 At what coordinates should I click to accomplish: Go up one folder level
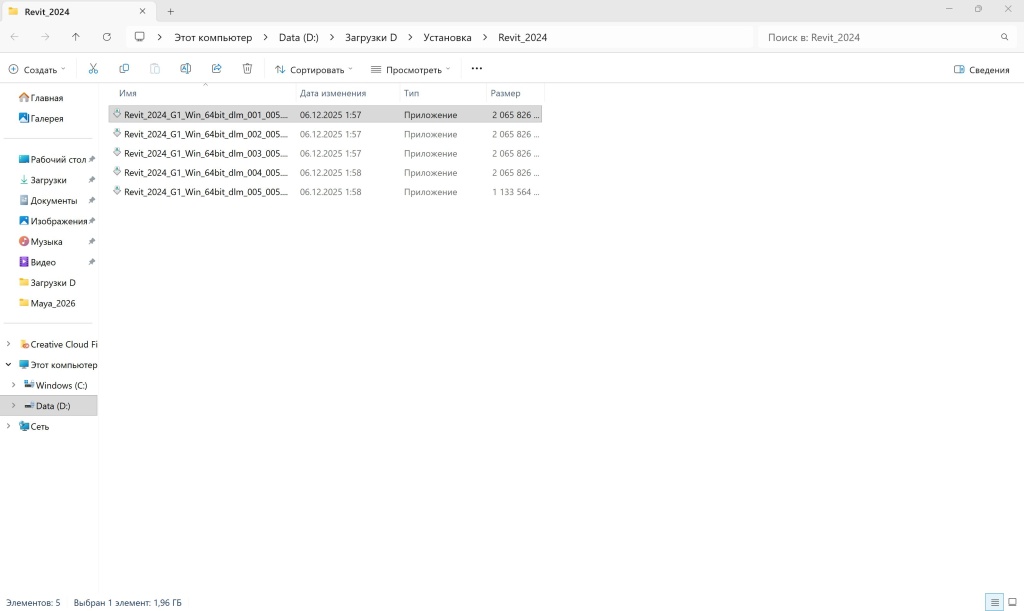click(x=76, y=37)
